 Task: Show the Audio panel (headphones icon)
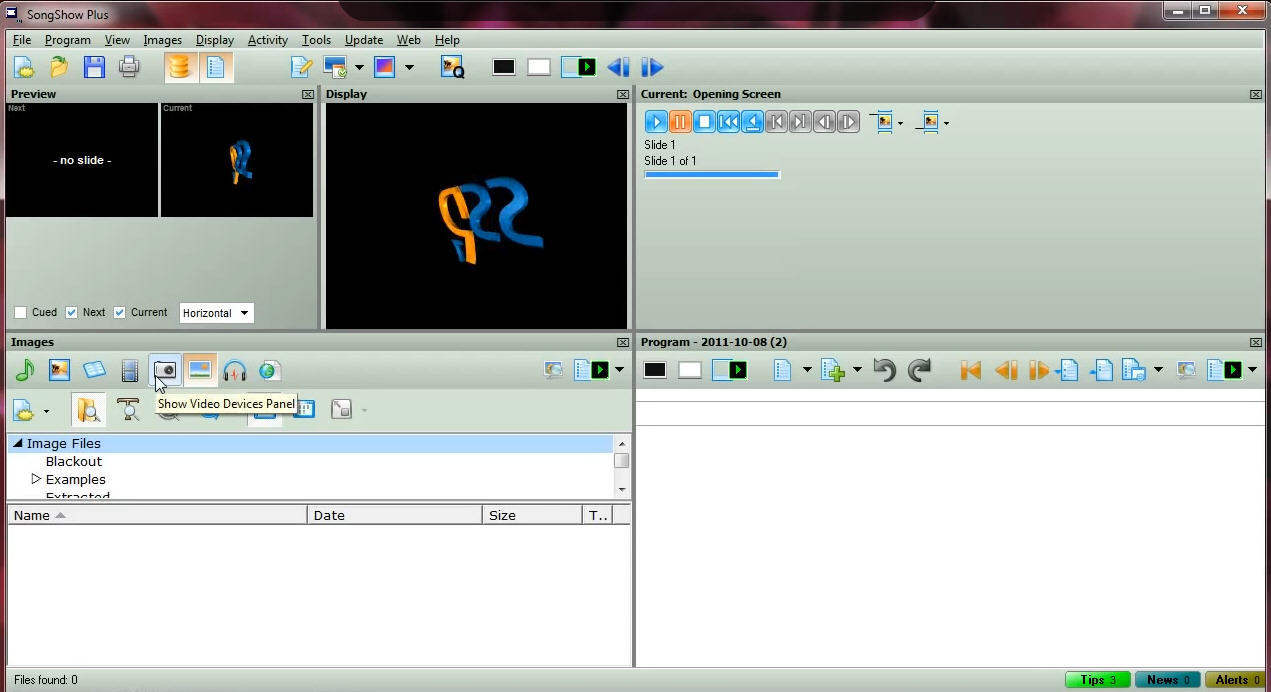point(235,371)
